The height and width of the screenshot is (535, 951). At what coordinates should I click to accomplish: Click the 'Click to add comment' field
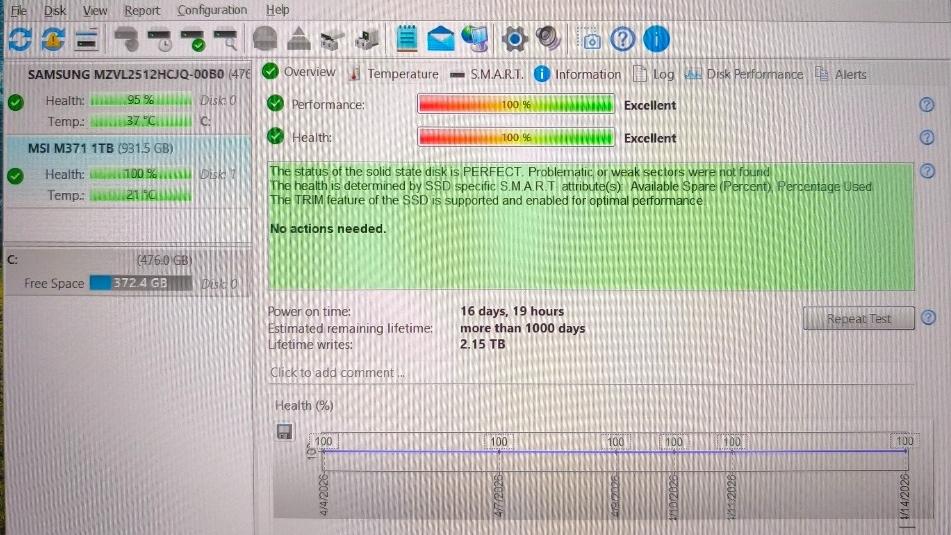591,372
